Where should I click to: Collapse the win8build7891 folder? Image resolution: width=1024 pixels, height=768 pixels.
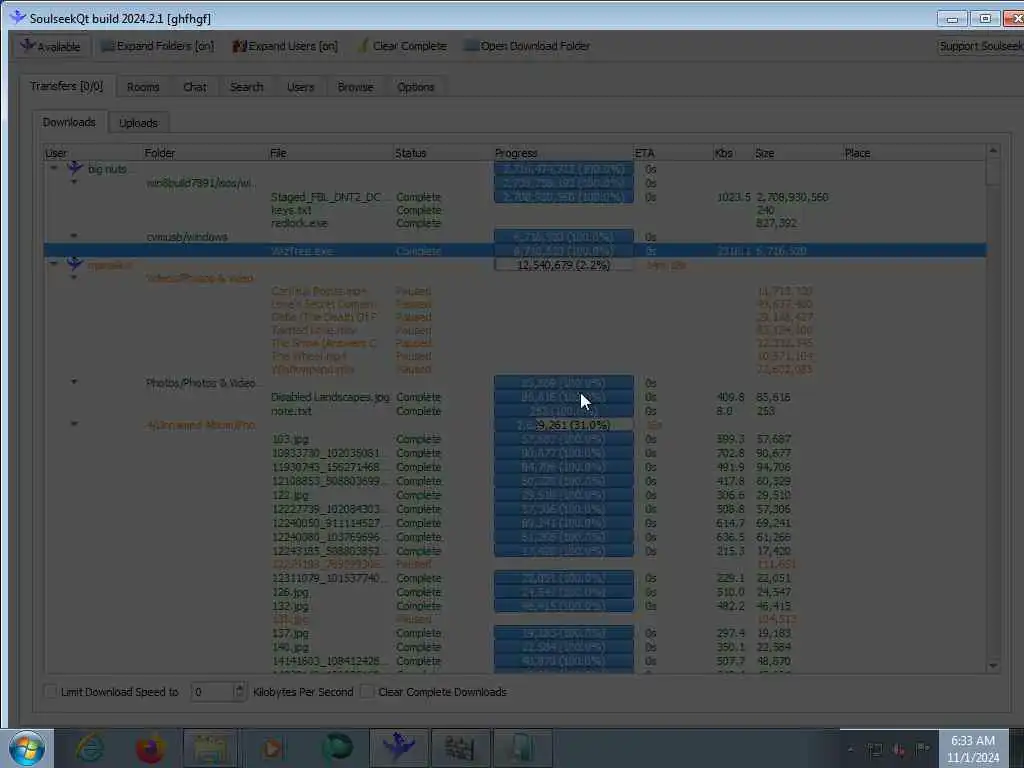[x=74, y=182]
